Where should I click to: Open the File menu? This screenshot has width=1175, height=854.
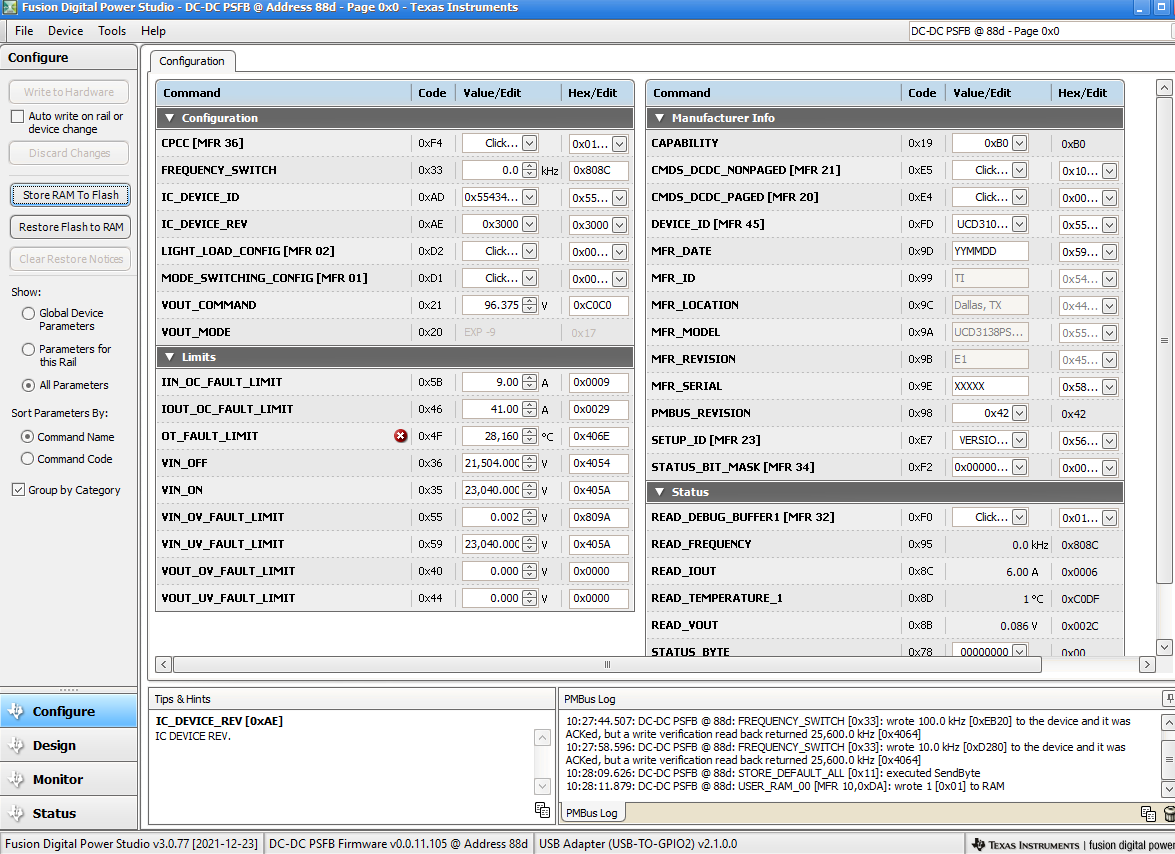click(x=24, y=31)
